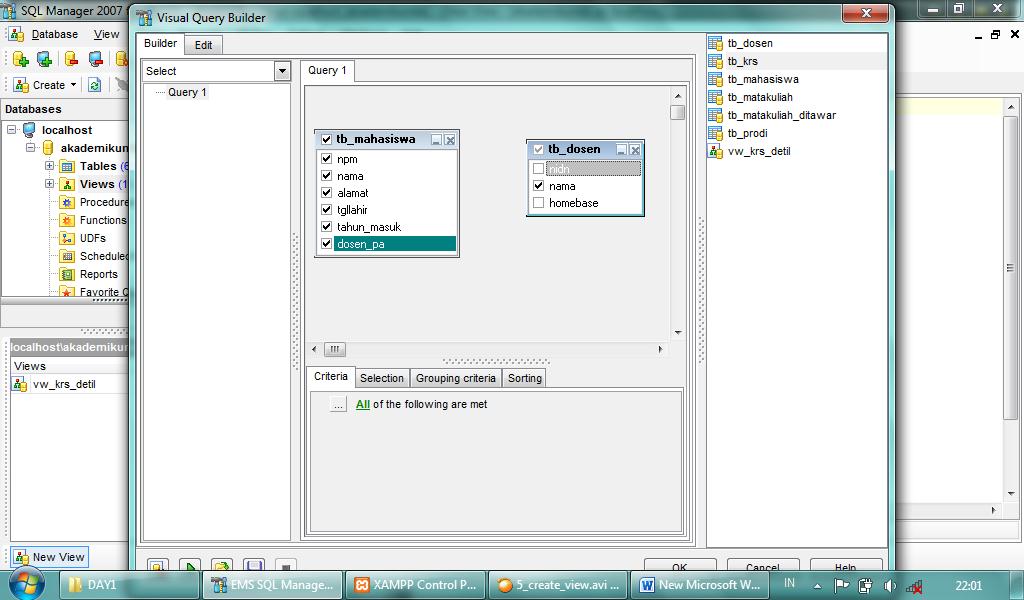Check the nidn checkbox in tb_dosen
This screenshot has height=600, width=1024.
538,168
